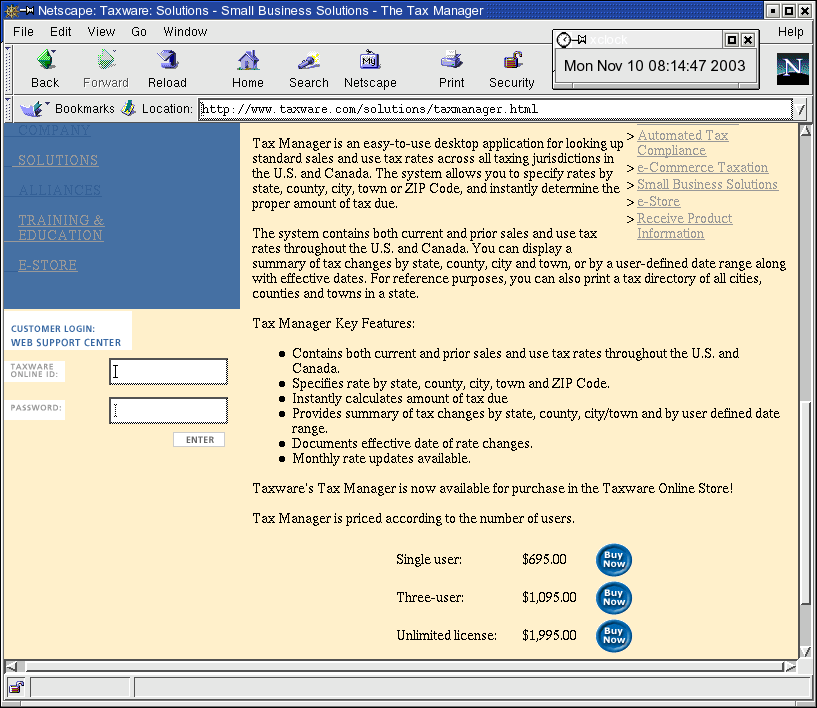Viewport: 817px width, 708px height.
Task: Open the Bookmarks quickfile icon
Action: click(x=34, y=108)
